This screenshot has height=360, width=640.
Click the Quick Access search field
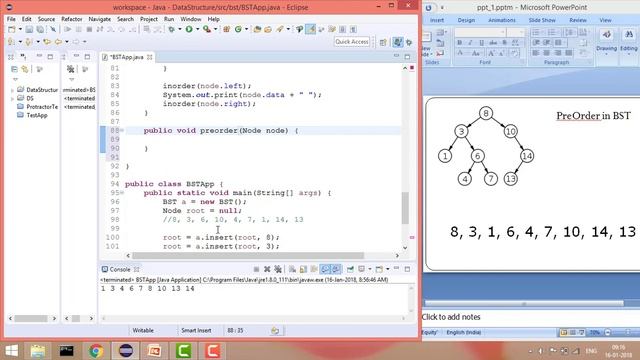(352, 42)
